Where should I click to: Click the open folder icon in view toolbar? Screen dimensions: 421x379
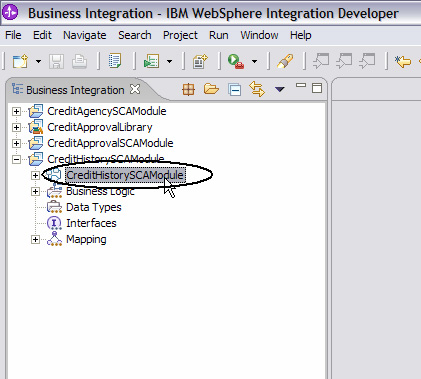click(211, 89)
